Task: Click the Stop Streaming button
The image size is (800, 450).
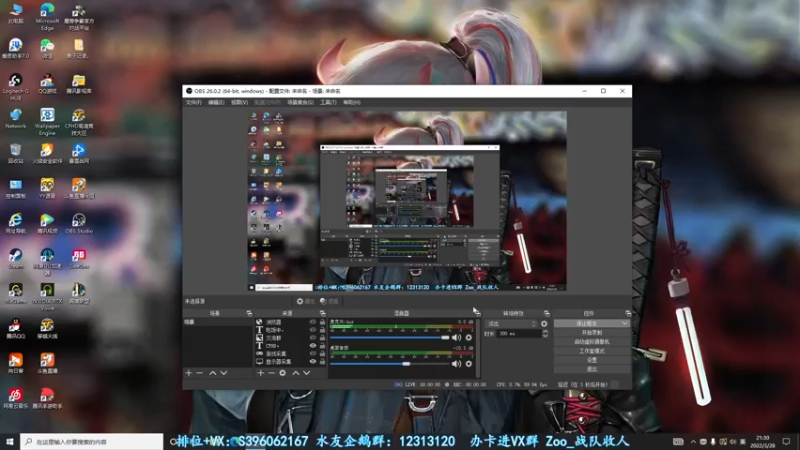Action: point(587,323)
